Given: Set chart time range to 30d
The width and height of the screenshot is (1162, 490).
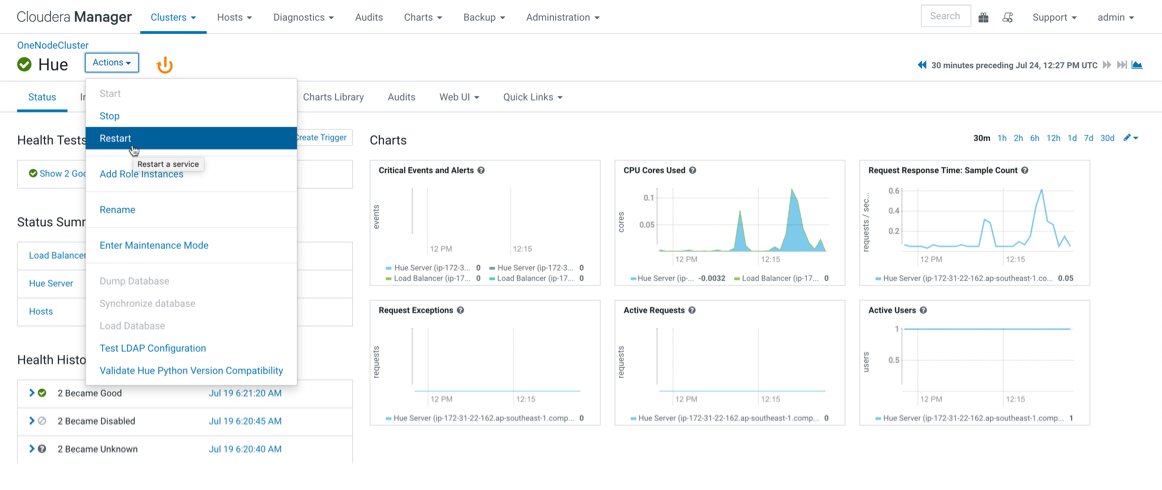Looking at the screenshot, I should [x=1107, y=138].
